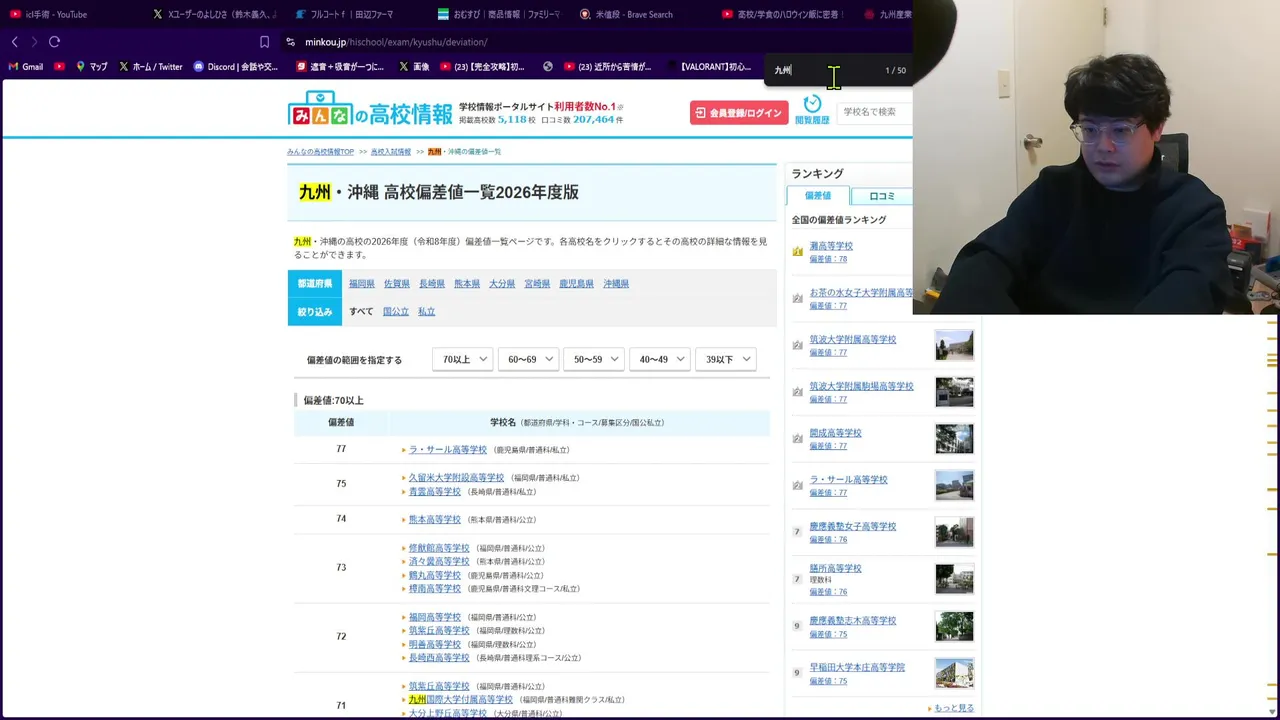
Task: Open 修猷館高等学校 link
Action: (439, 548)
